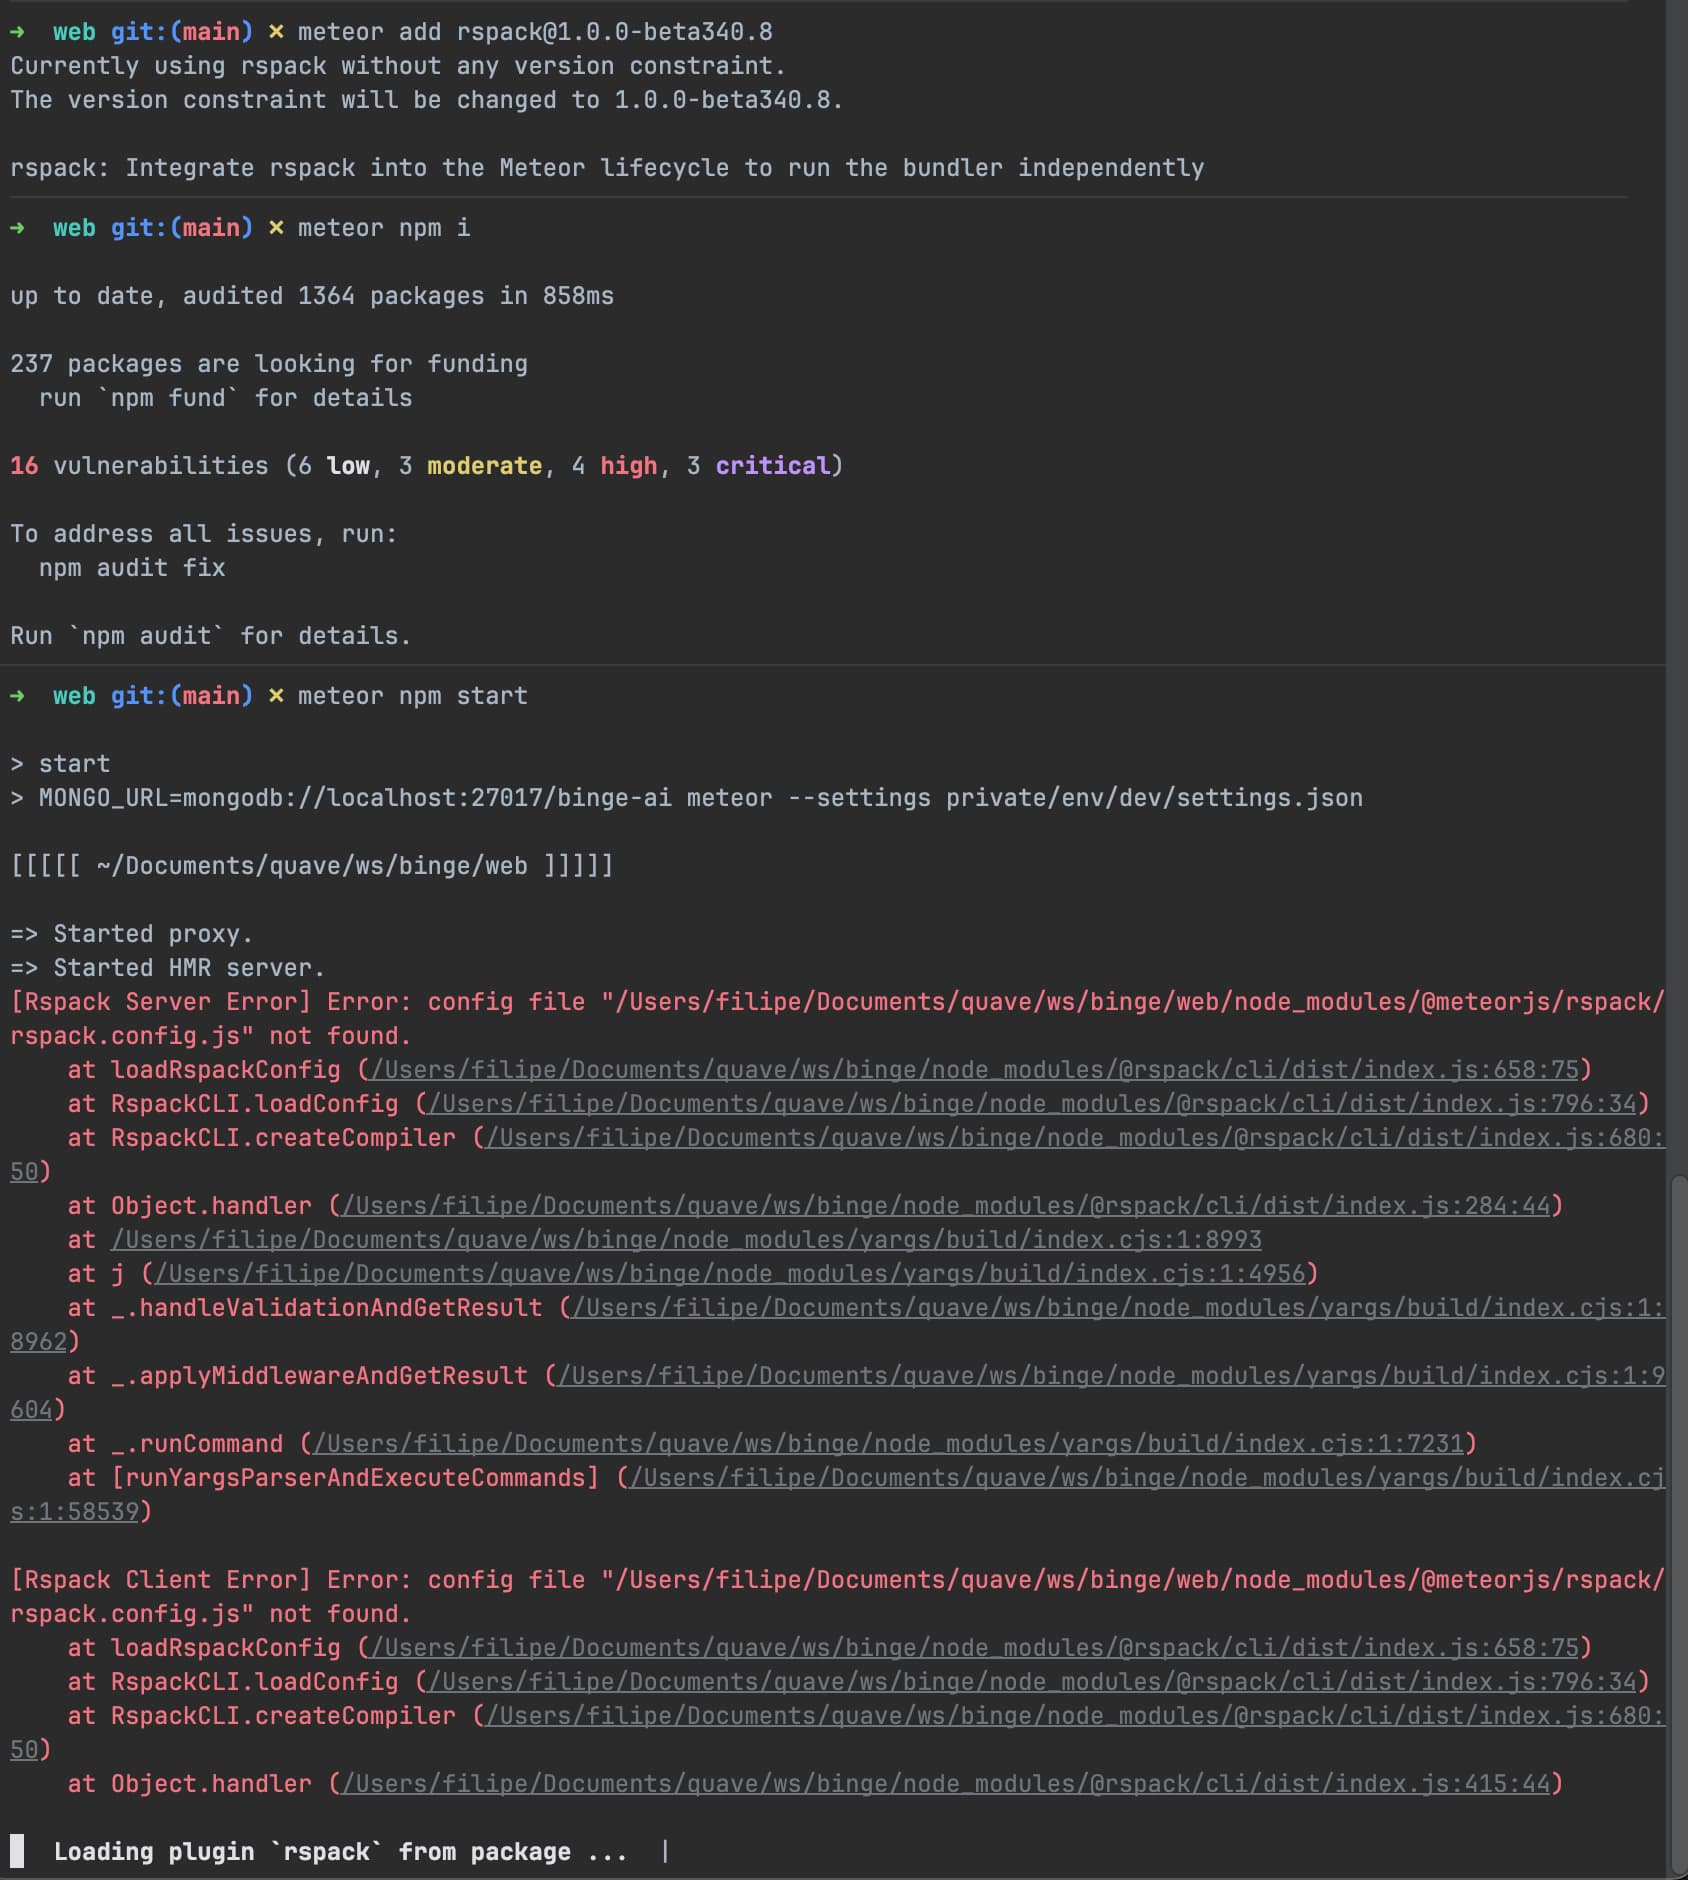Click the green prompt arrow before 'meteor npm i'
This screenshot has width=1688, height=1880.
pos(17,228)
